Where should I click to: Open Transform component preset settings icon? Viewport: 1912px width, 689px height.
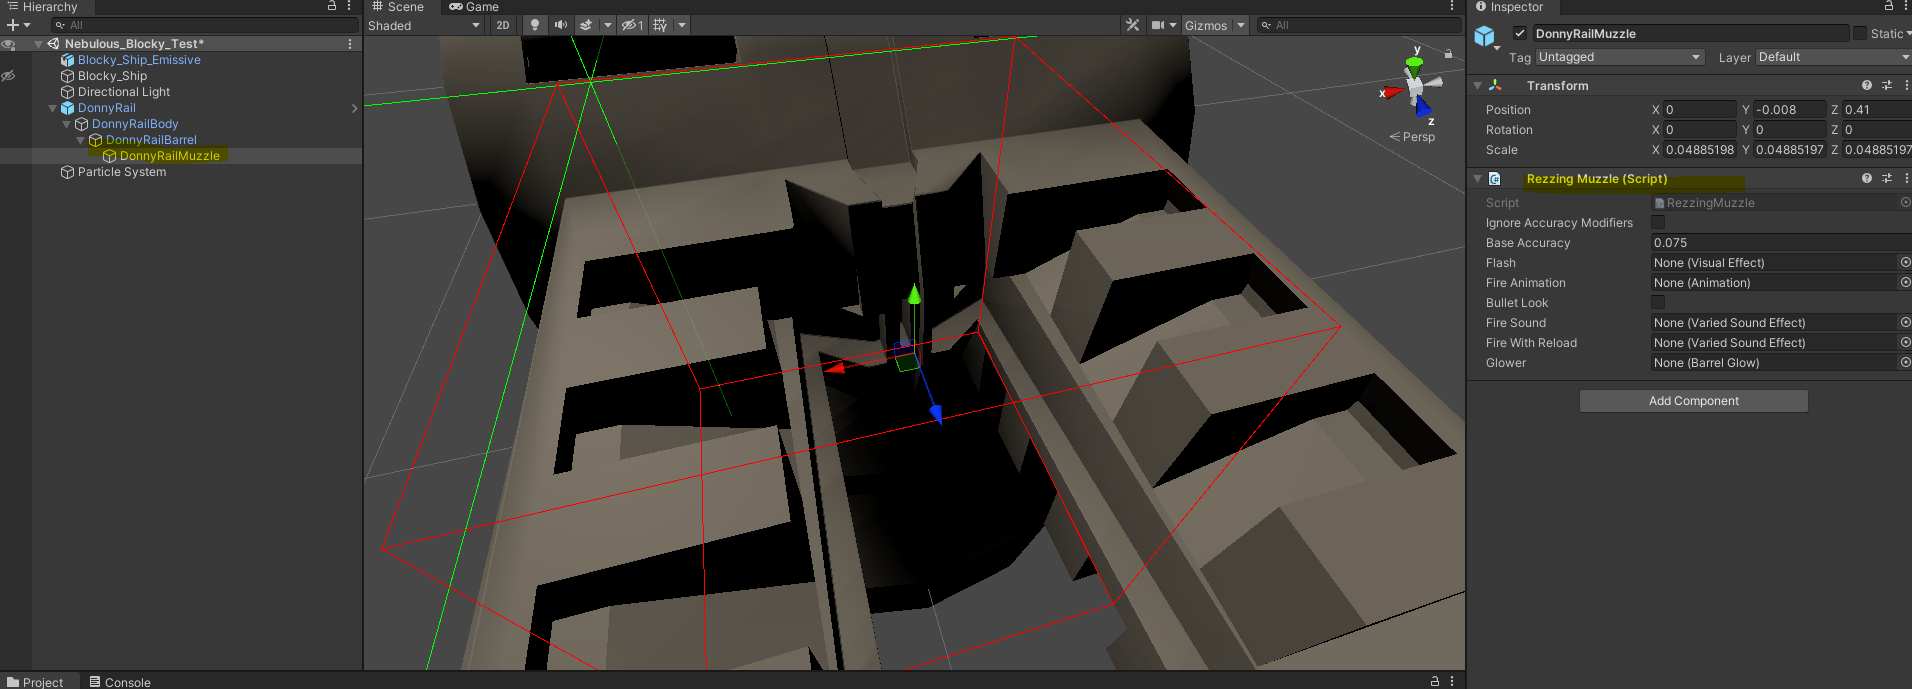click(x=1887, y=86)
